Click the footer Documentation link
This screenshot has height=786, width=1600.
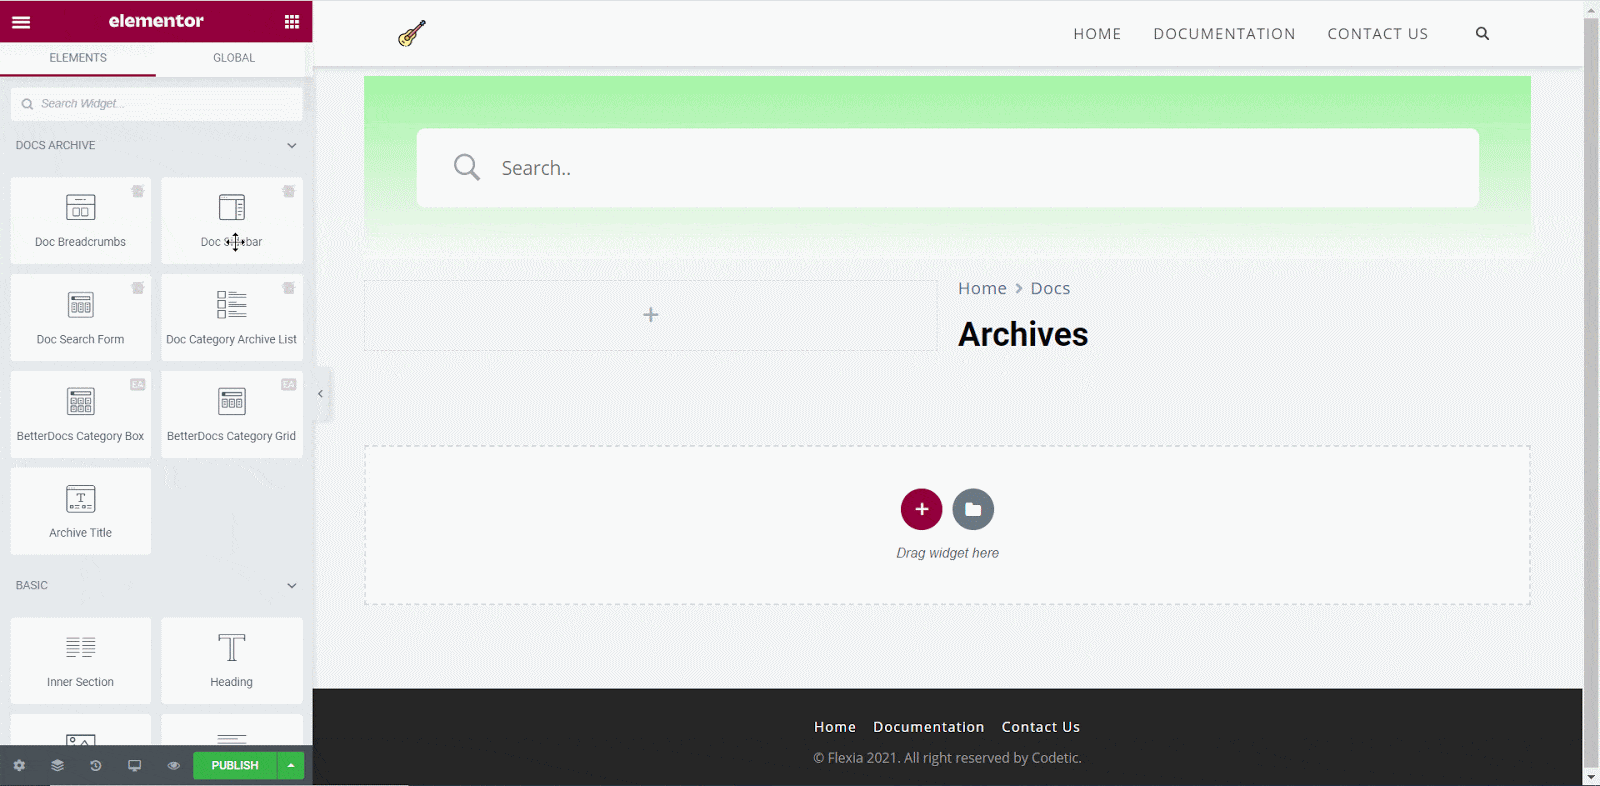(x=929, y=727)
